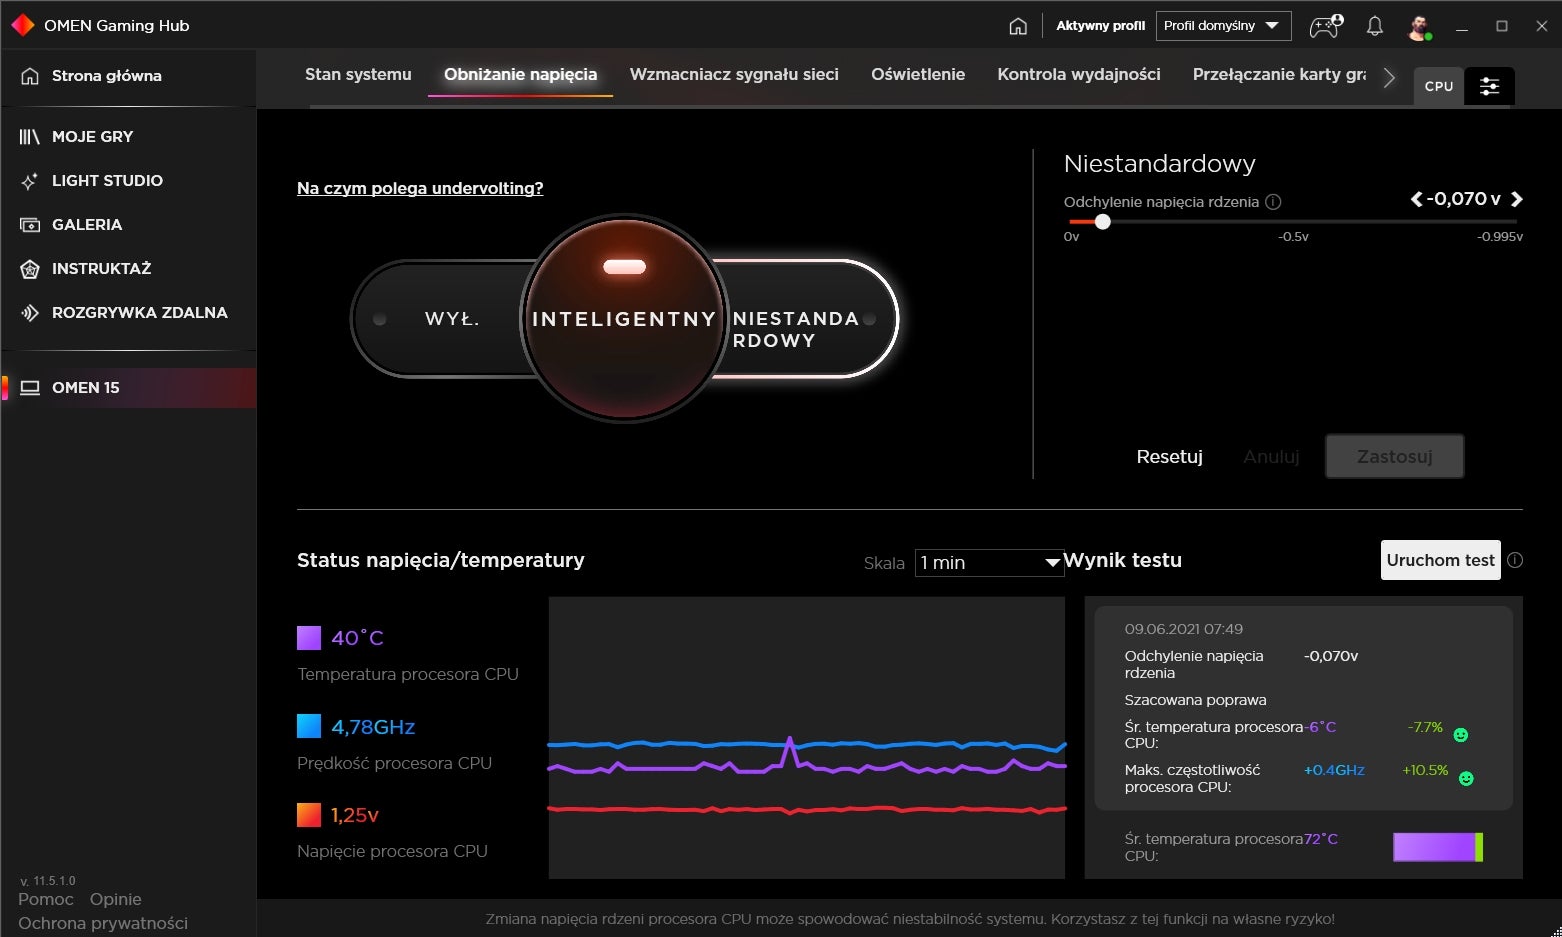Open the sliders settings icon next to CPU

click(x=1489, y=86)
